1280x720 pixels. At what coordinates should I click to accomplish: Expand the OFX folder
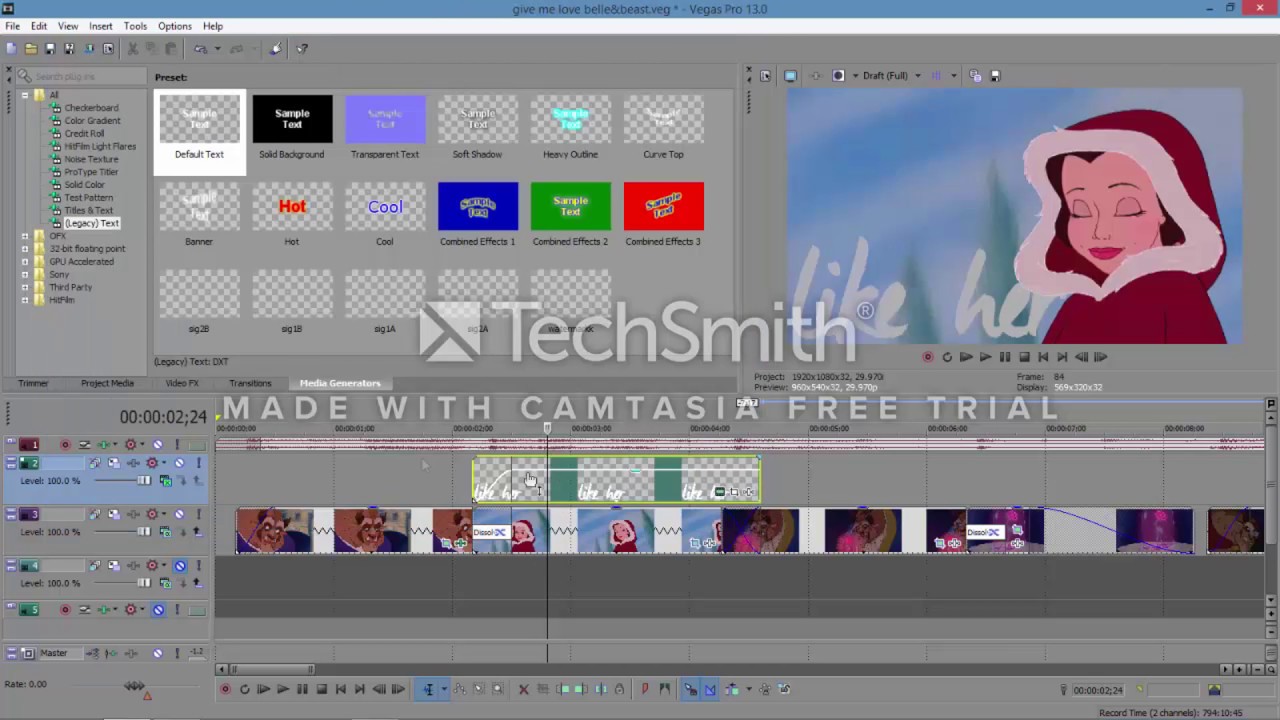point(25,236)
